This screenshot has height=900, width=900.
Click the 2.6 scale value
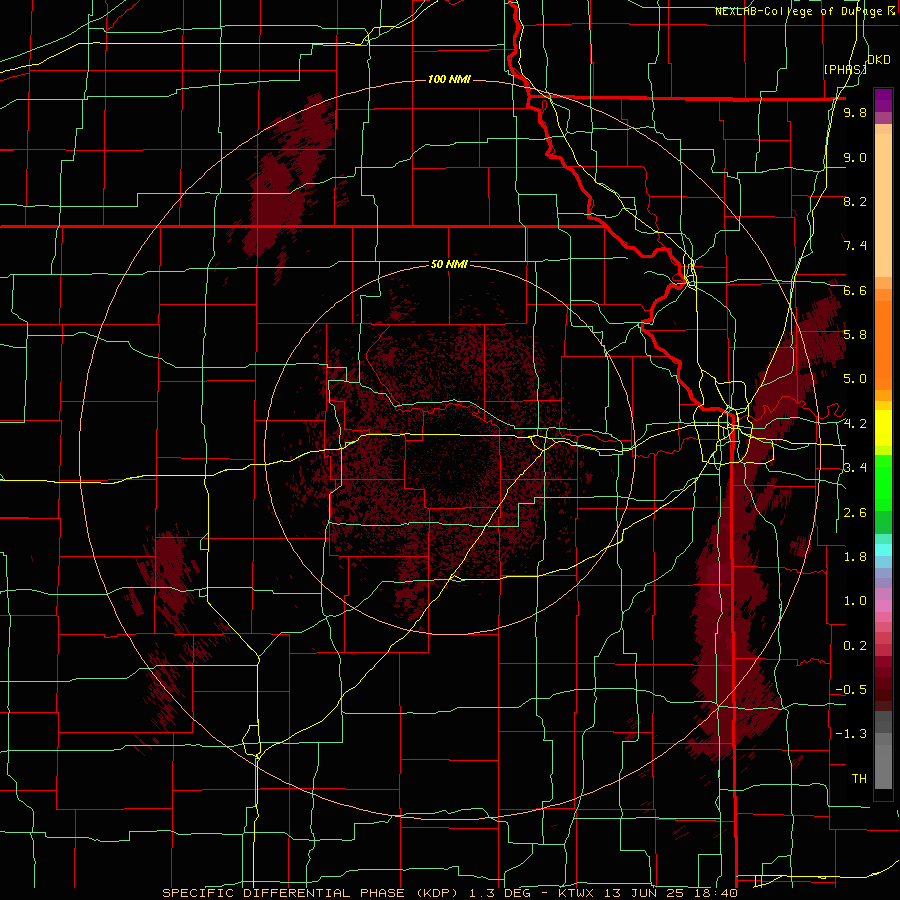855,513
